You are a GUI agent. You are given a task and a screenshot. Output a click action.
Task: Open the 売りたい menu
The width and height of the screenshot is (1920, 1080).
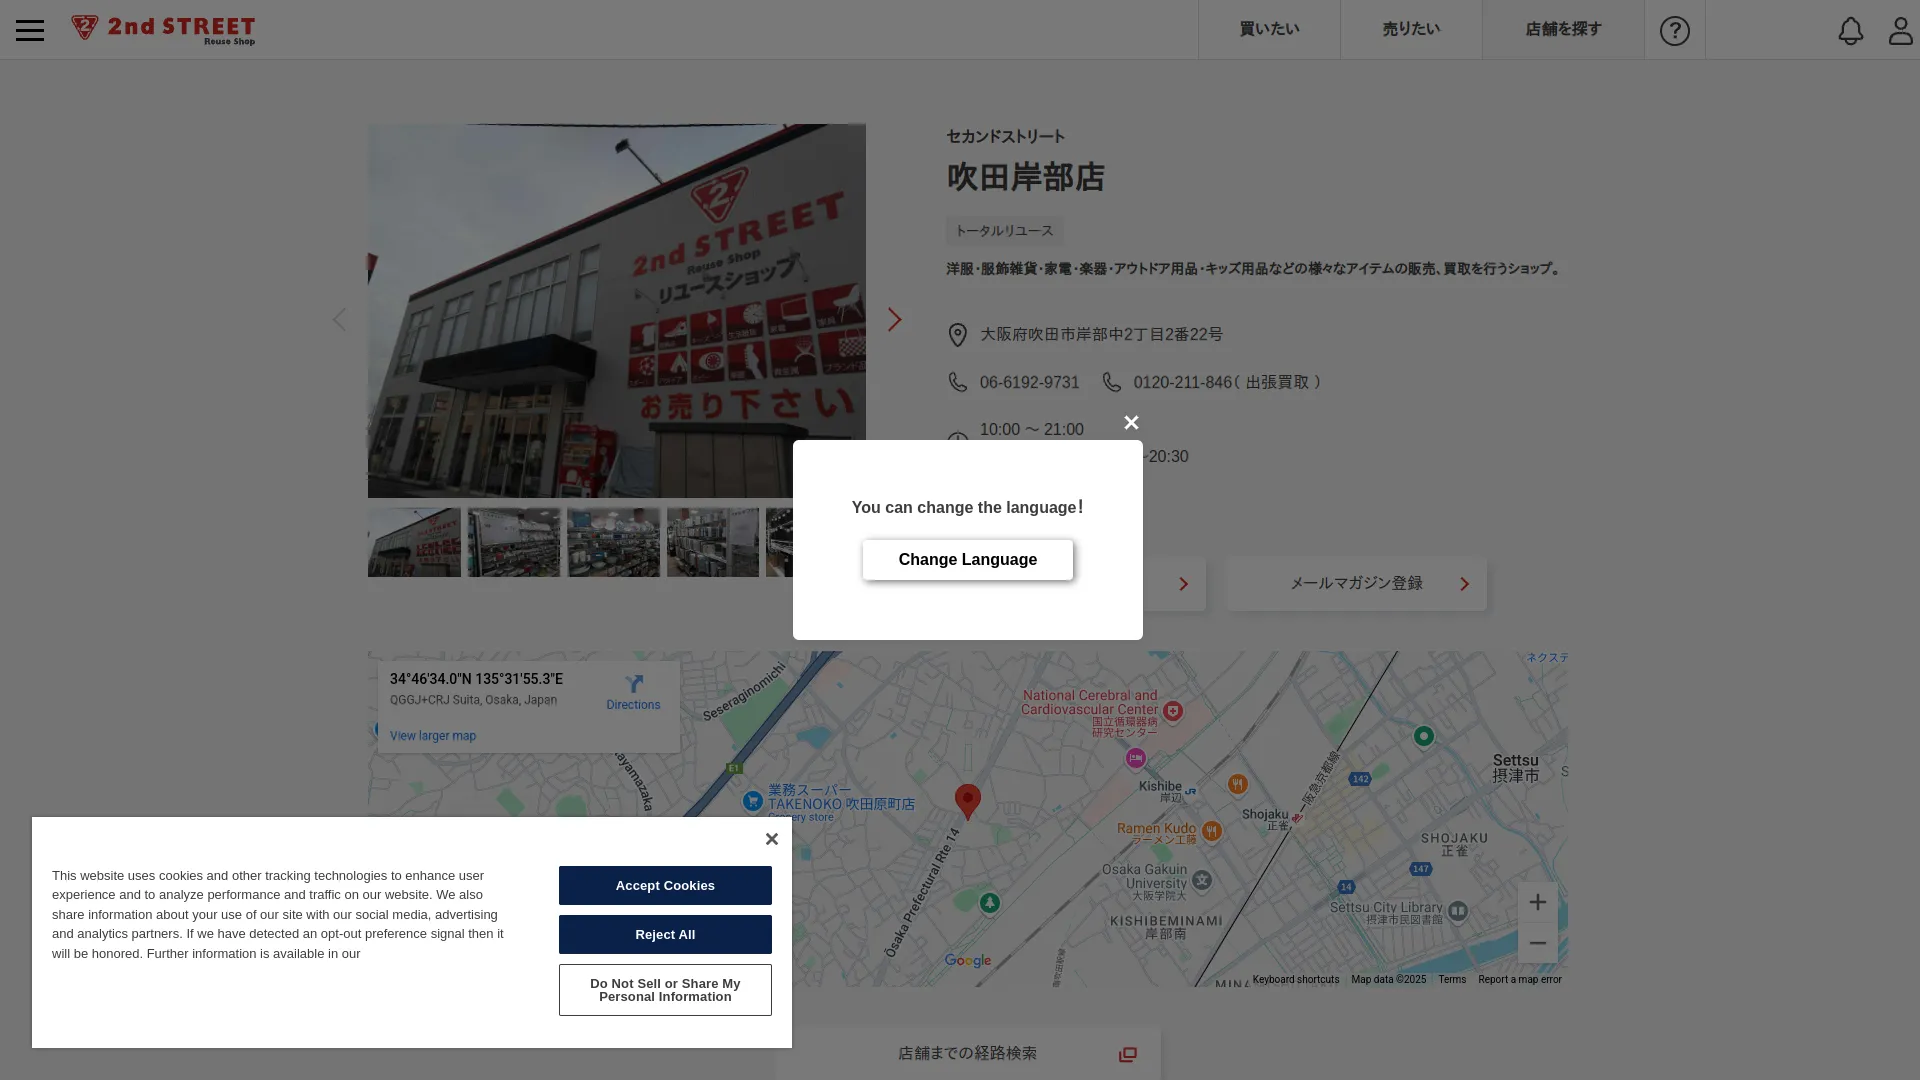1411,29
